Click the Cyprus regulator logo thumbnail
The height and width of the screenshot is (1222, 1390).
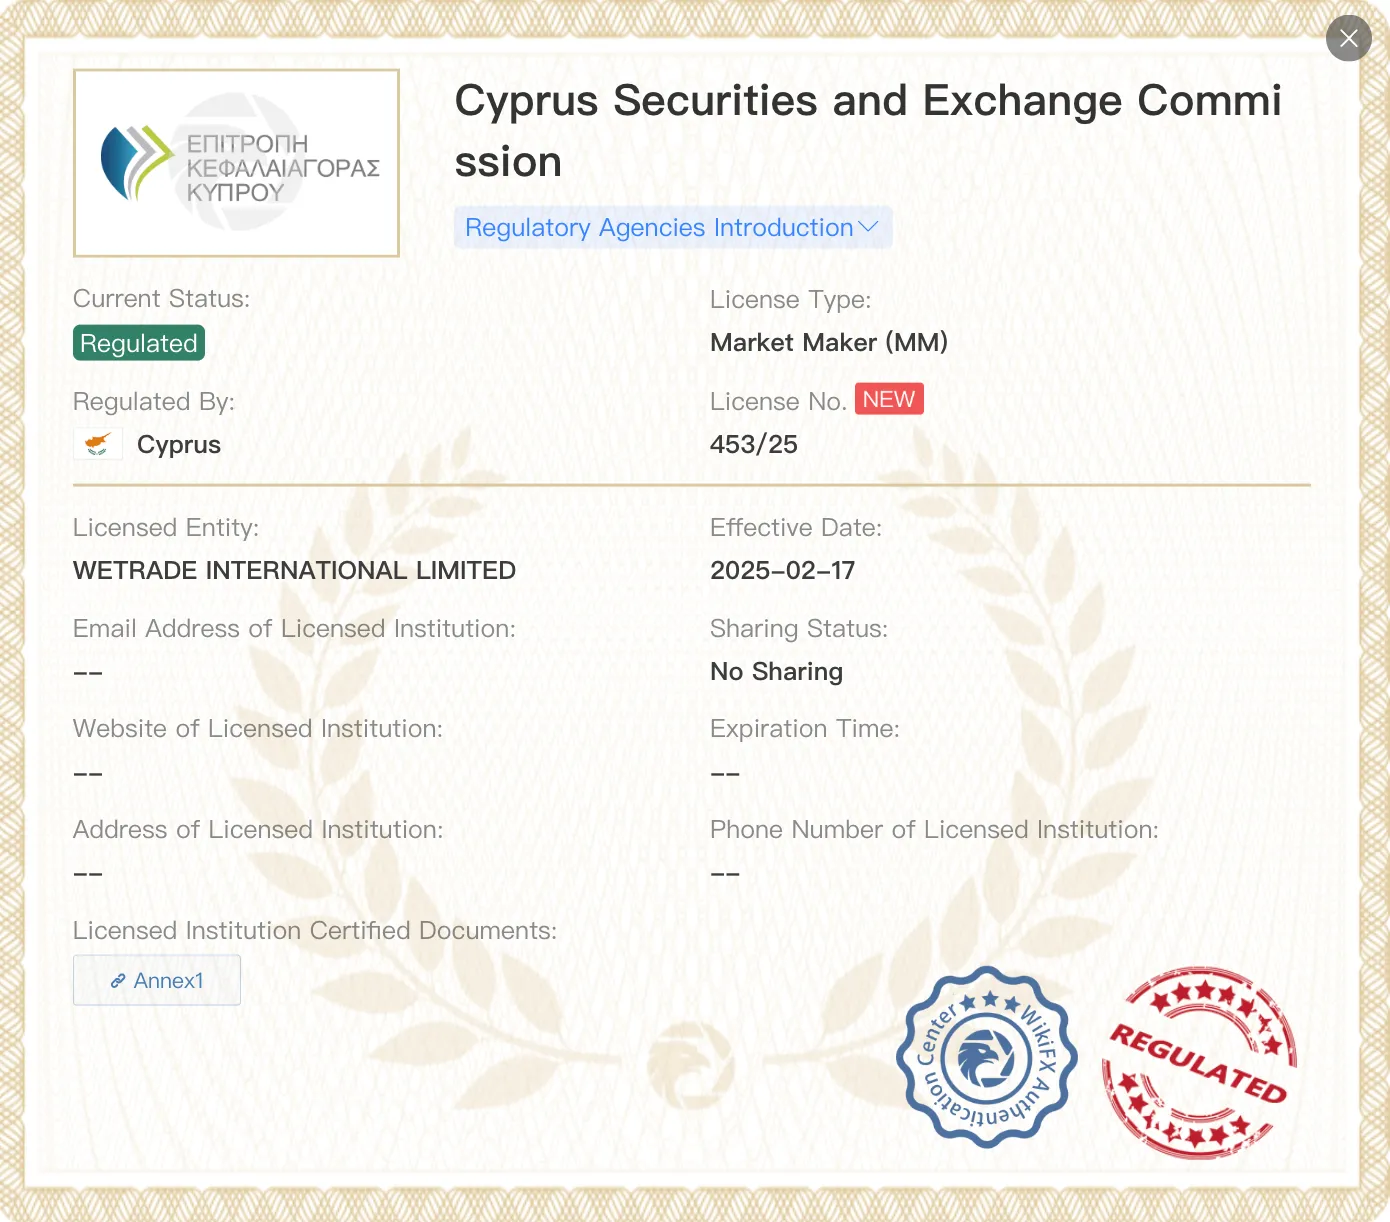(236, 163)
